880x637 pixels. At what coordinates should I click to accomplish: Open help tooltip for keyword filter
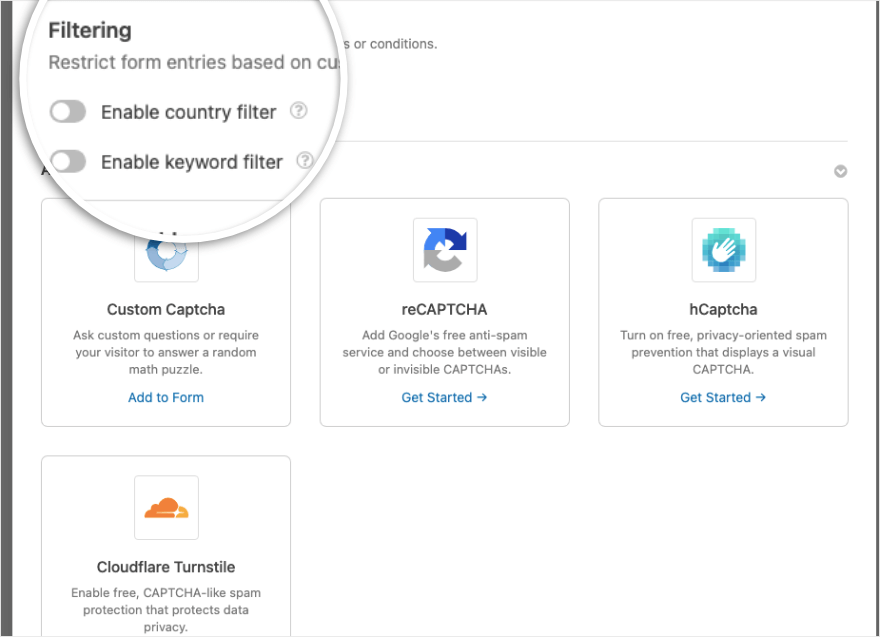pos(305,161)
